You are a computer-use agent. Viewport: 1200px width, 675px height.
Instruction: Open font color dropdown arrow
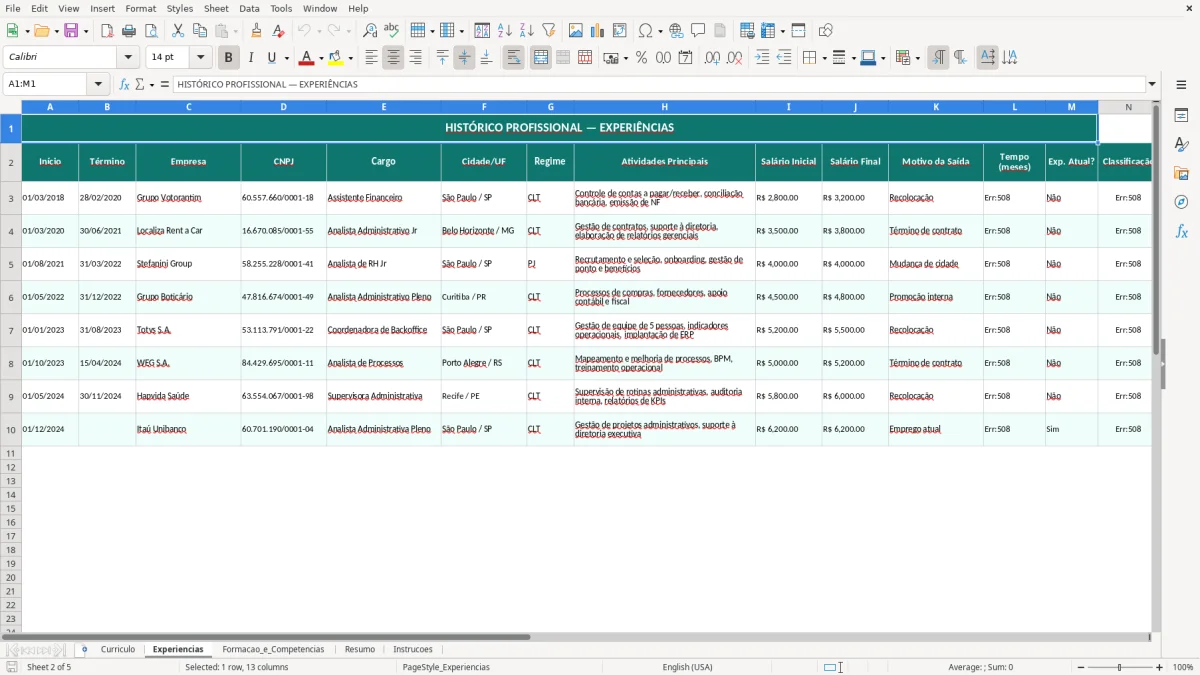click(321, 58)
